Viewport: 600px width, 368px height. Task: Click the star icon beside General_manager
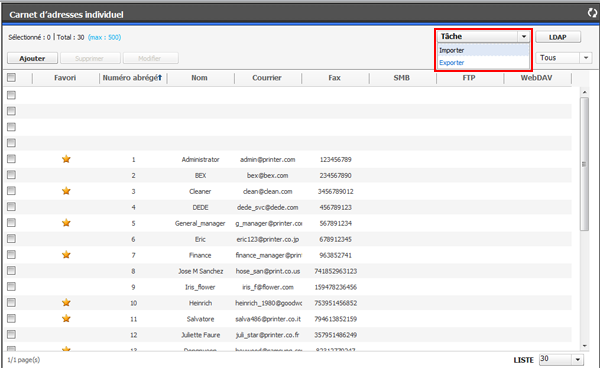coord(66,223)
